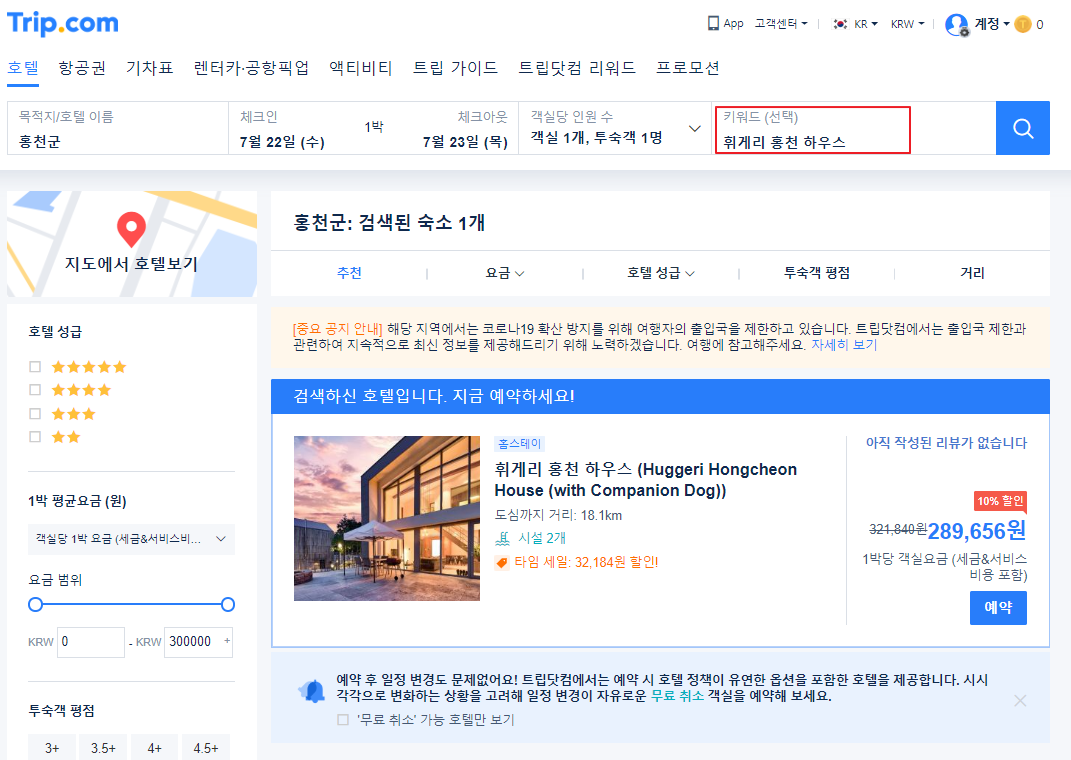1071x760 pixels.
Task: Open the 호텔 성급 sort dropdown
Action: pos(660,273)
